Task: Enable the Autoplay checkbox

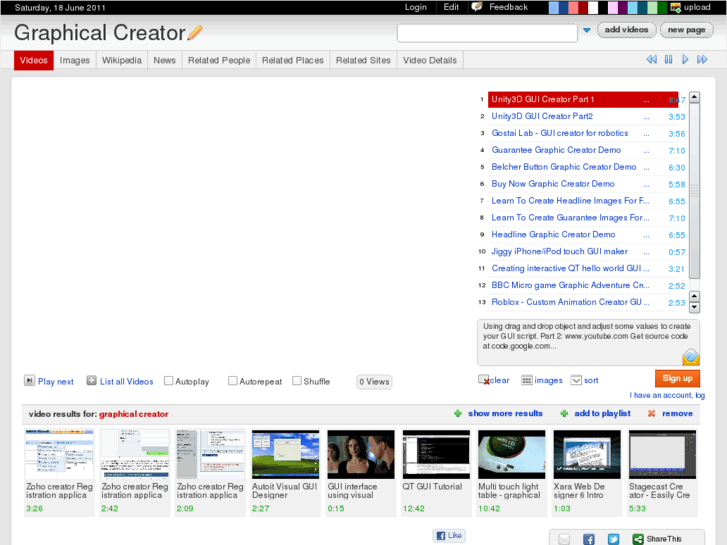Action: (169, 381)
